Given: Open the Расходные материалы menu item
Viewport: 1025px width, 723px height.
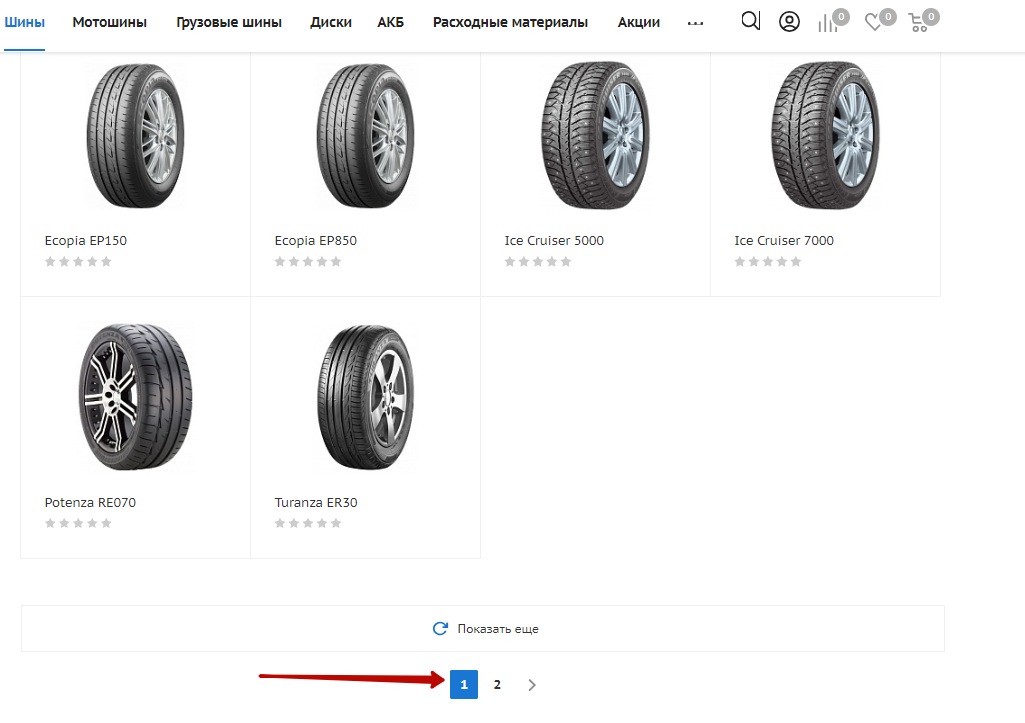Looking at the screenshot, I should pos(510,22).
